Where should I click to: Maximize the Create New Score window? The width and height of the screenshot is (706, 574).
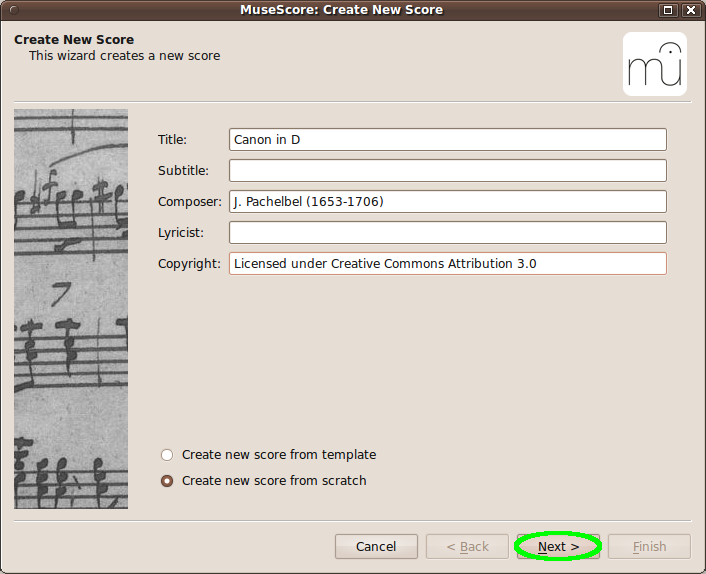coord(668,10)
